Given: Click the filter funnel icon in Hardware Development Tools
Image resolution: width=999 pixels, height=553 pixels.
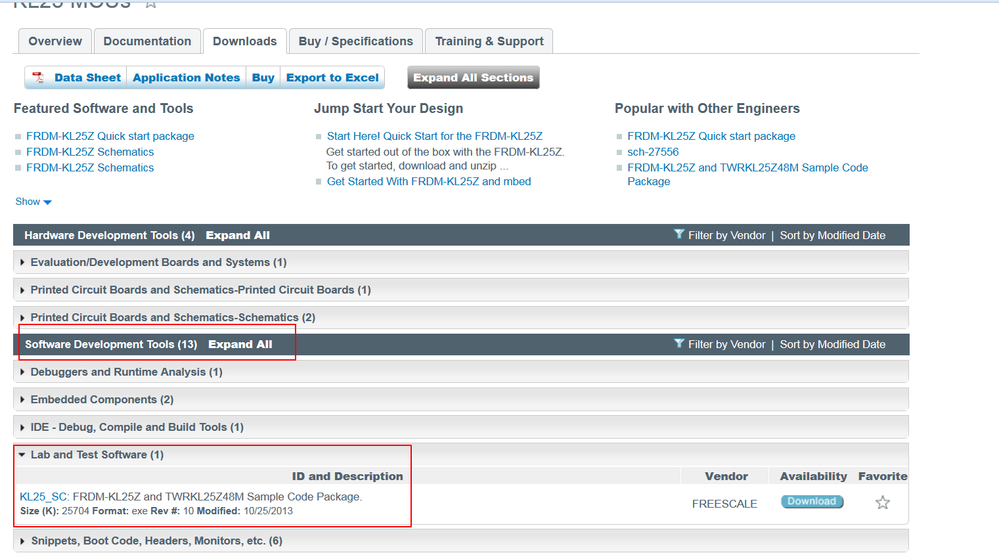Looking at the screenshot, I should (679, 235).
